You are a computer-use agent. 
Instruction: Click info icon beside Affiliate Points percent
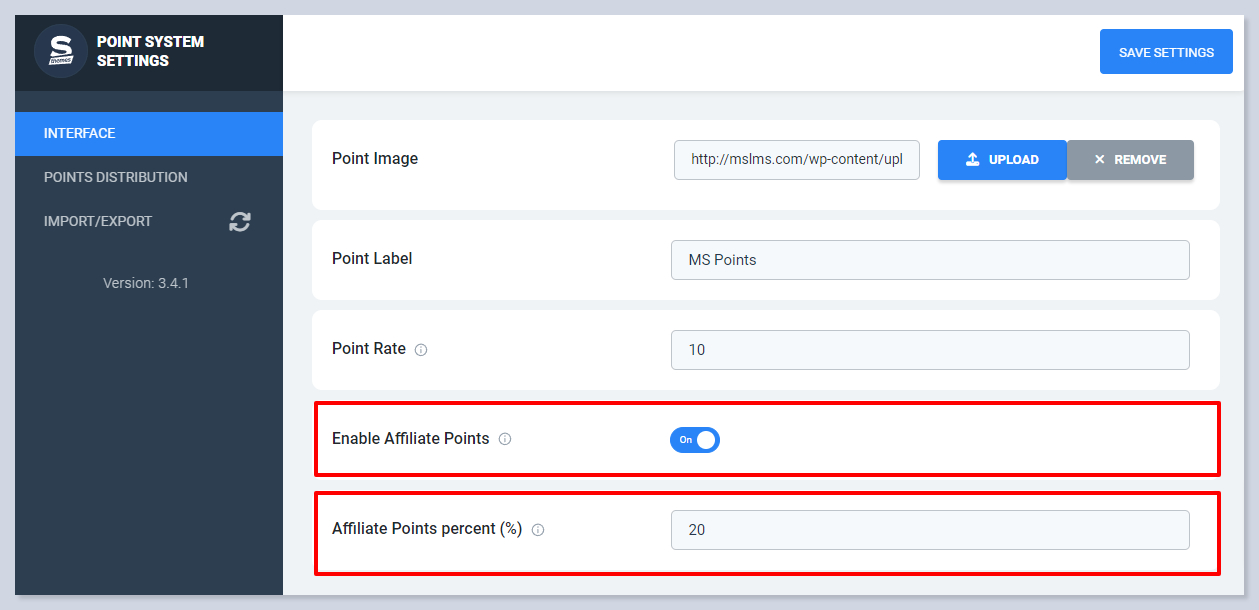coord(538,530)
